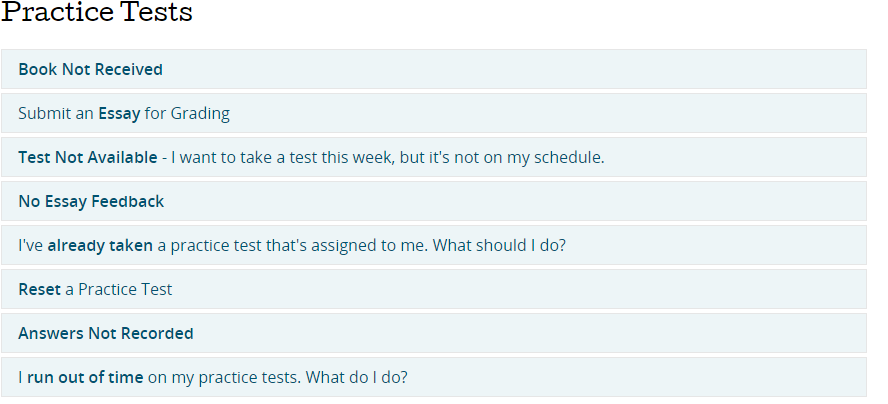Image resolution: width=888 pixels, height=404 pixels.
Task: Click "a Practice Test" text after Reset
Action: (119, 290)
